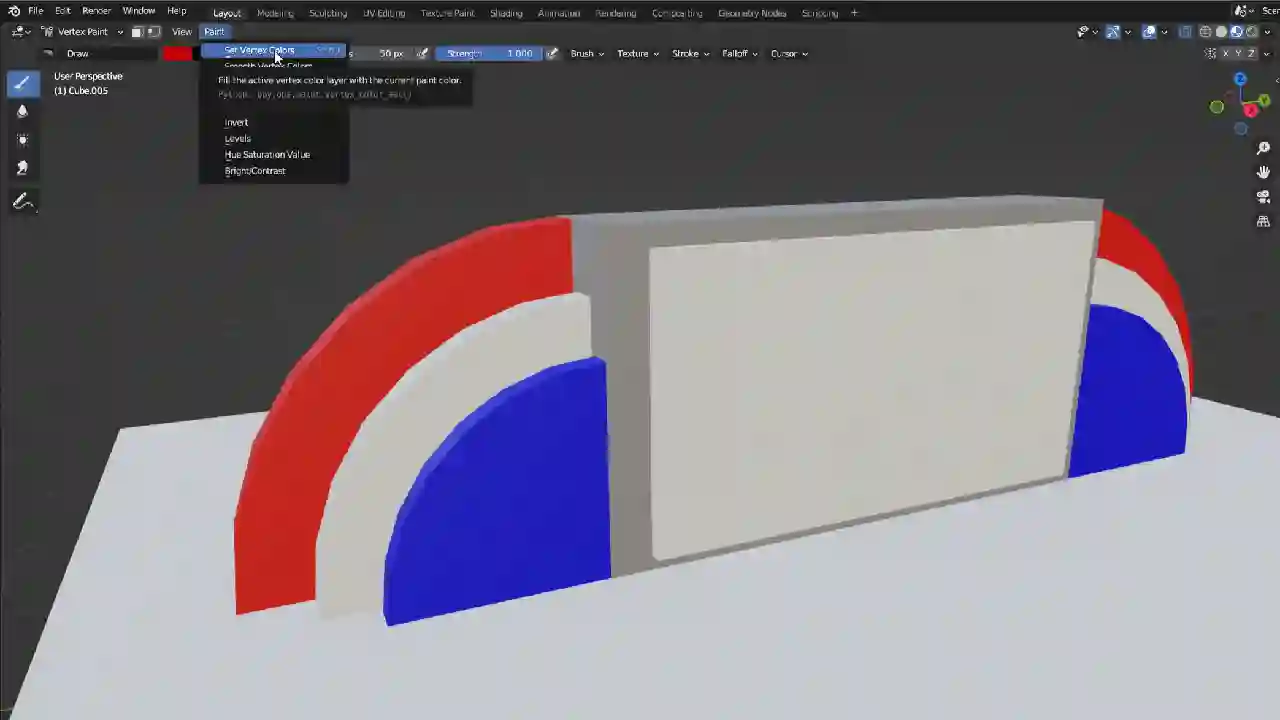The height and width of the screenshot is (720, 1280).
Task: Select the Blur brush tool
Action: click(22, 112)
